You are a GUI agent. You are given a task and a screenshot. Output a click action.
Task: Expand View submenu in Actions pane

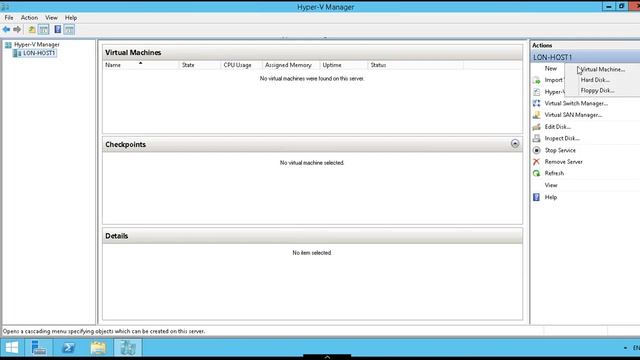pyautogui.click(x=551, y=185)
